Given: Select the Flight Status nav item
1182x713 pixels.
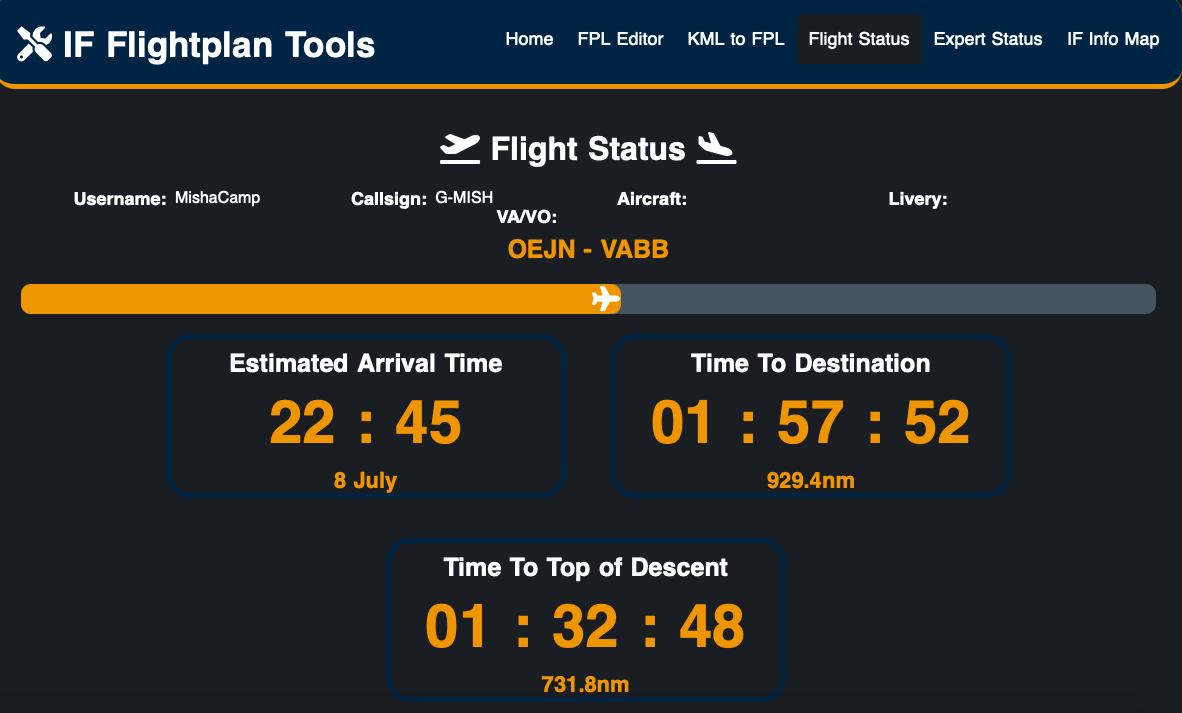Looking at the screenshot, I should [x=859, y=39].
